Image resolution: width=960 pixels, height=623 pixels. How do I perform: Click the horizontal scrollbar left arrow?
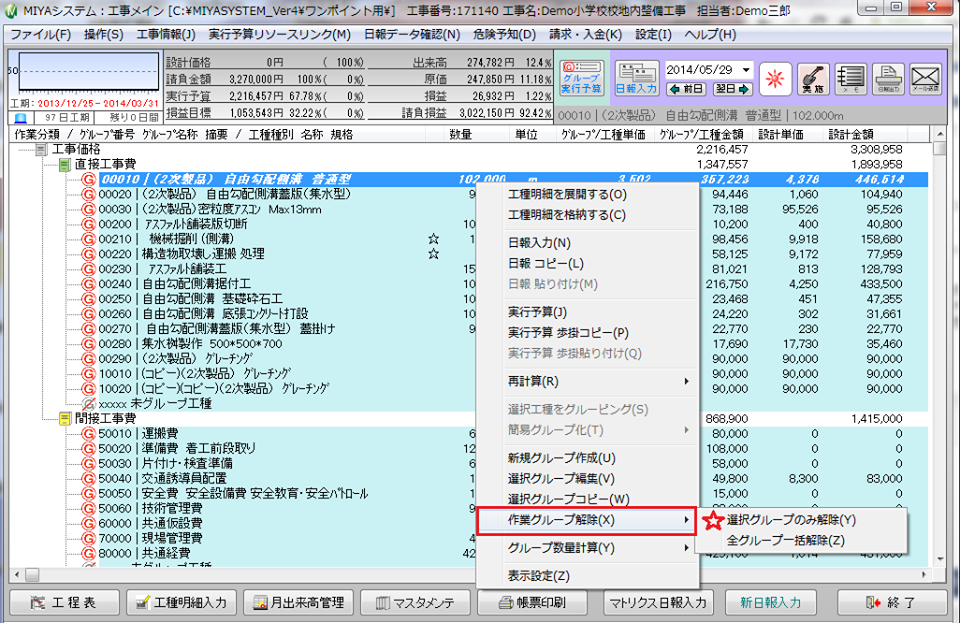pyautogui.click(x=17, y=575)
